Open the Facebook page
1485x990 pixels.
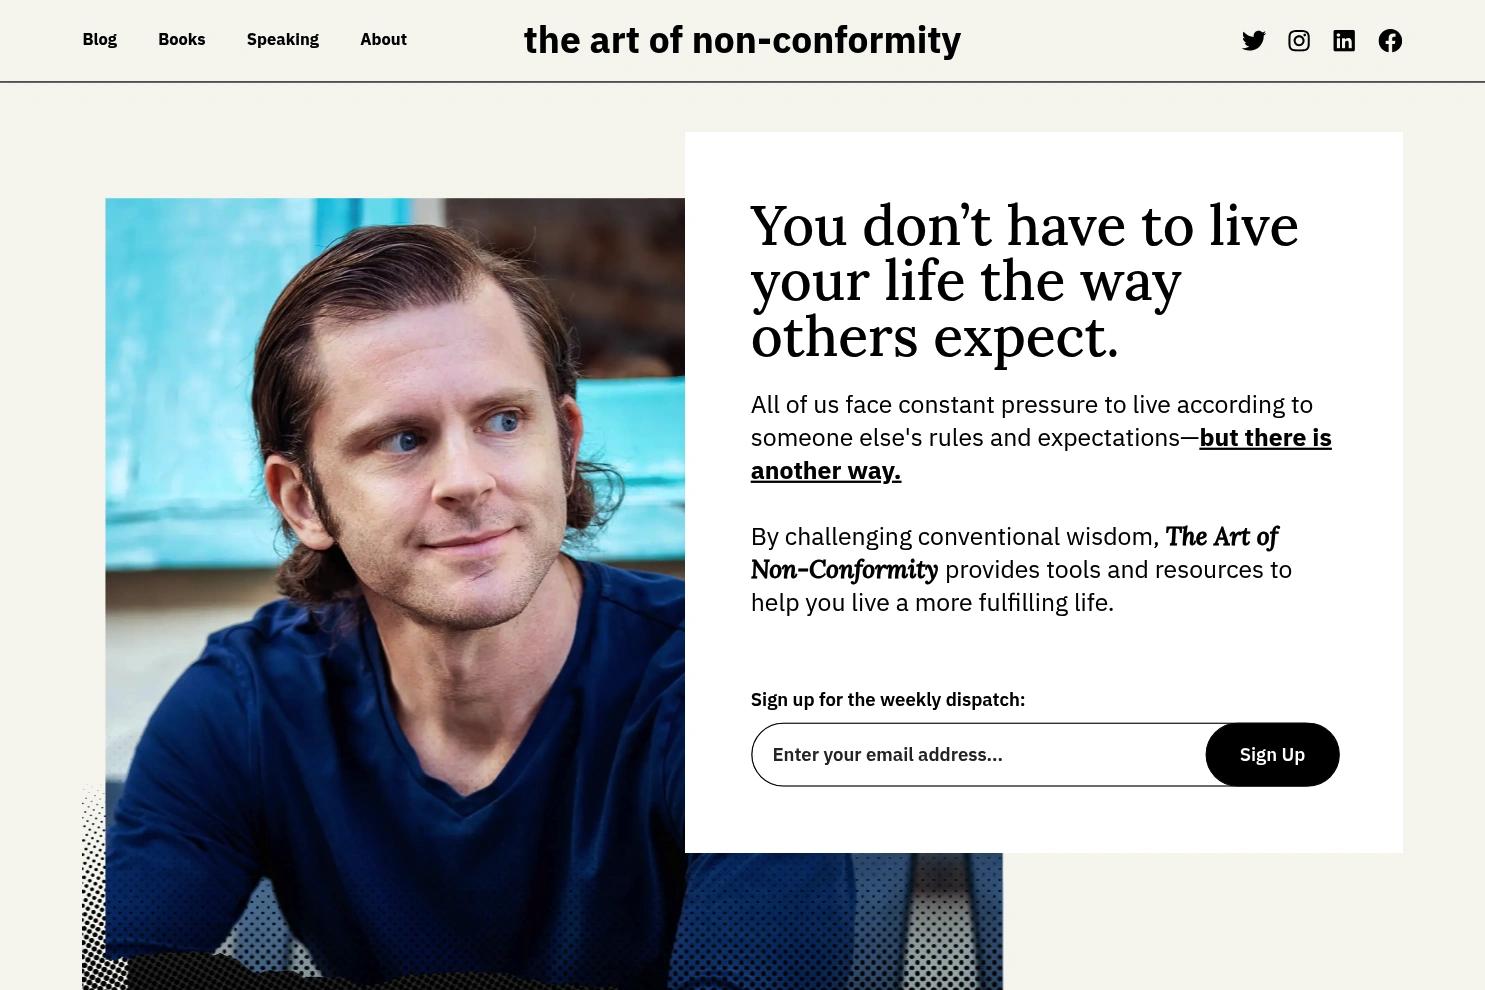[x=1389, y=40]
